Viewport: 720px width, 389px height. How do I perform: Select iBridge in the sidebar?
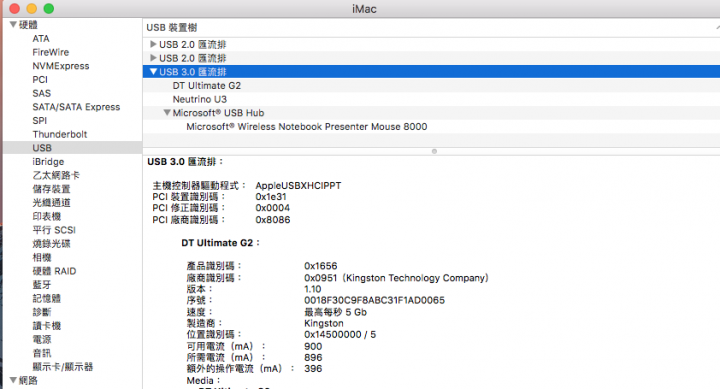click(x=48, y=162)
